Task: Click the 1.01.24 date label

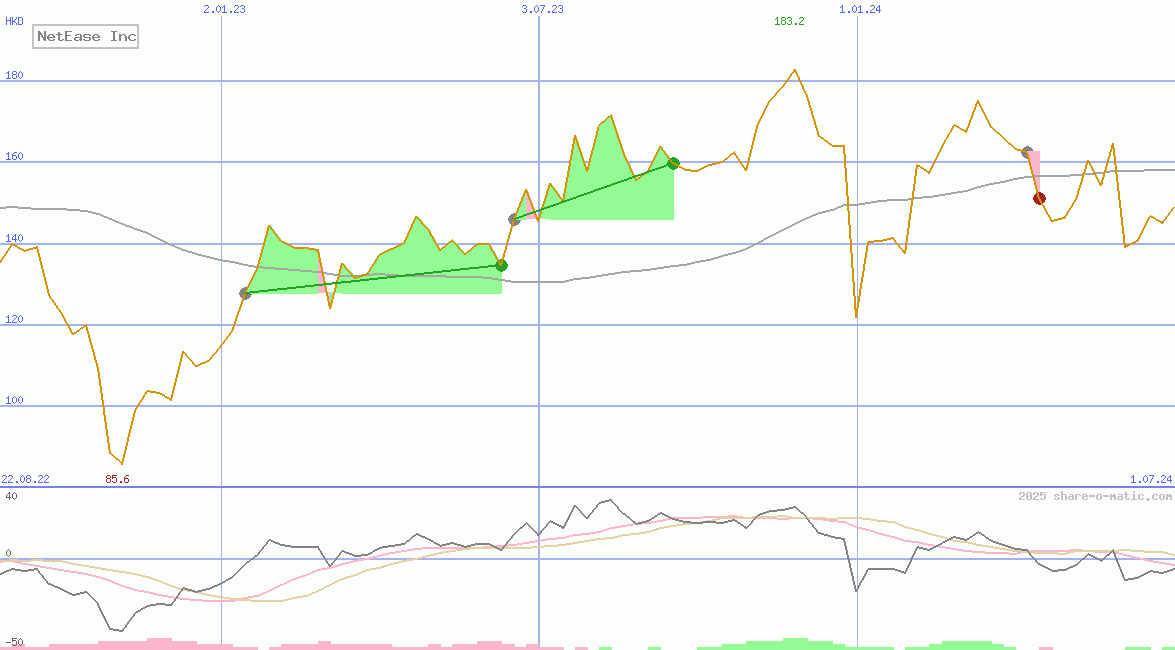Action: tap(860, 9)
